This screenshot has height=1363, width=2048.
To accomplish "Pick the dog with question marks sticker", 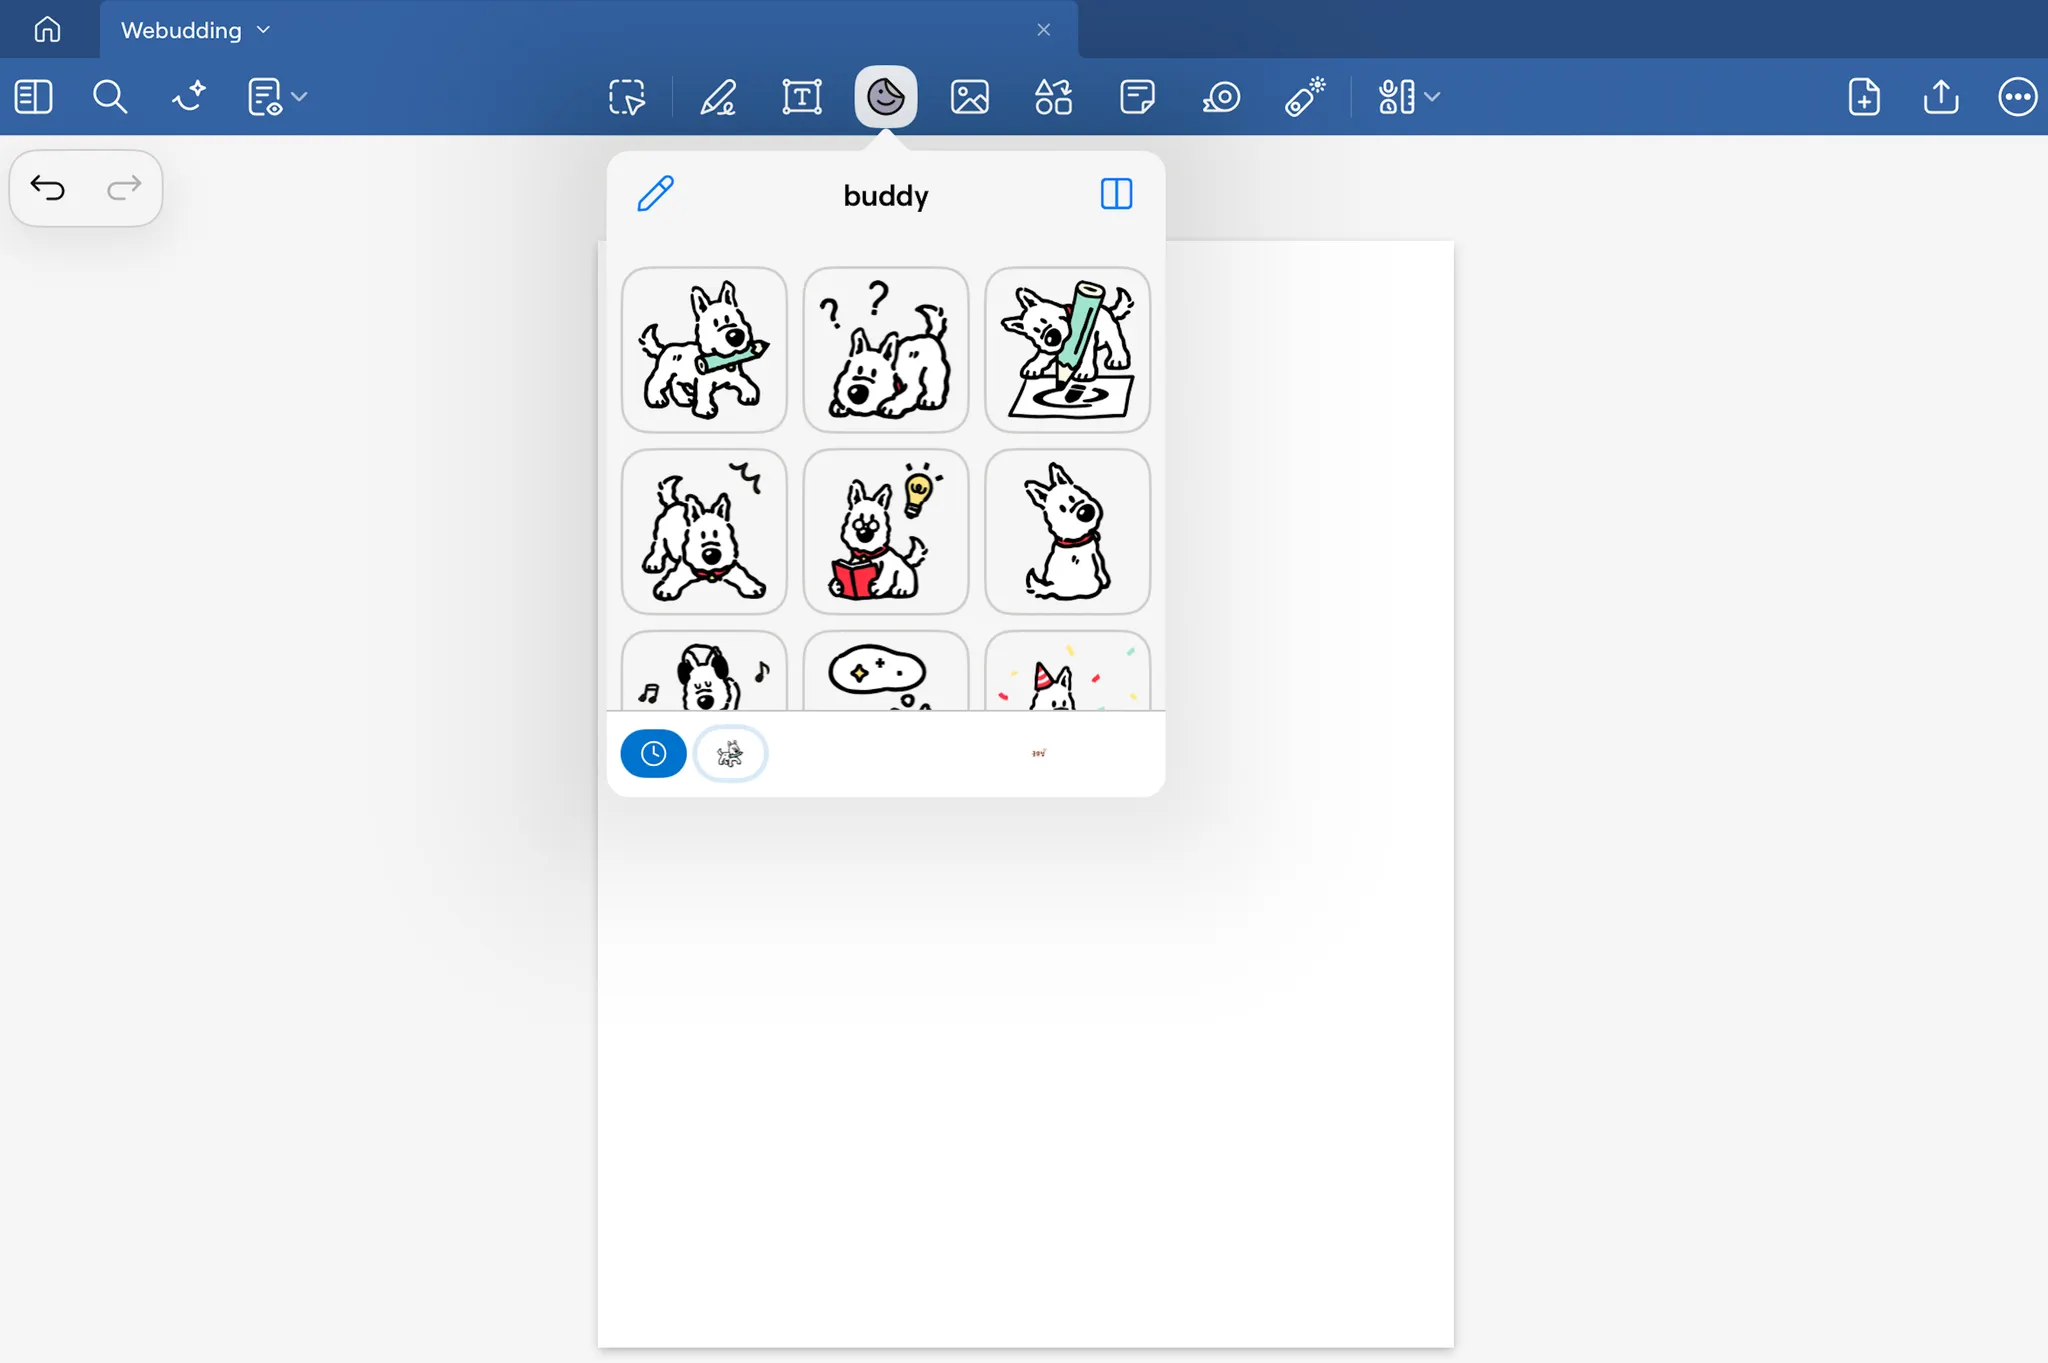I will coord(885,350).
